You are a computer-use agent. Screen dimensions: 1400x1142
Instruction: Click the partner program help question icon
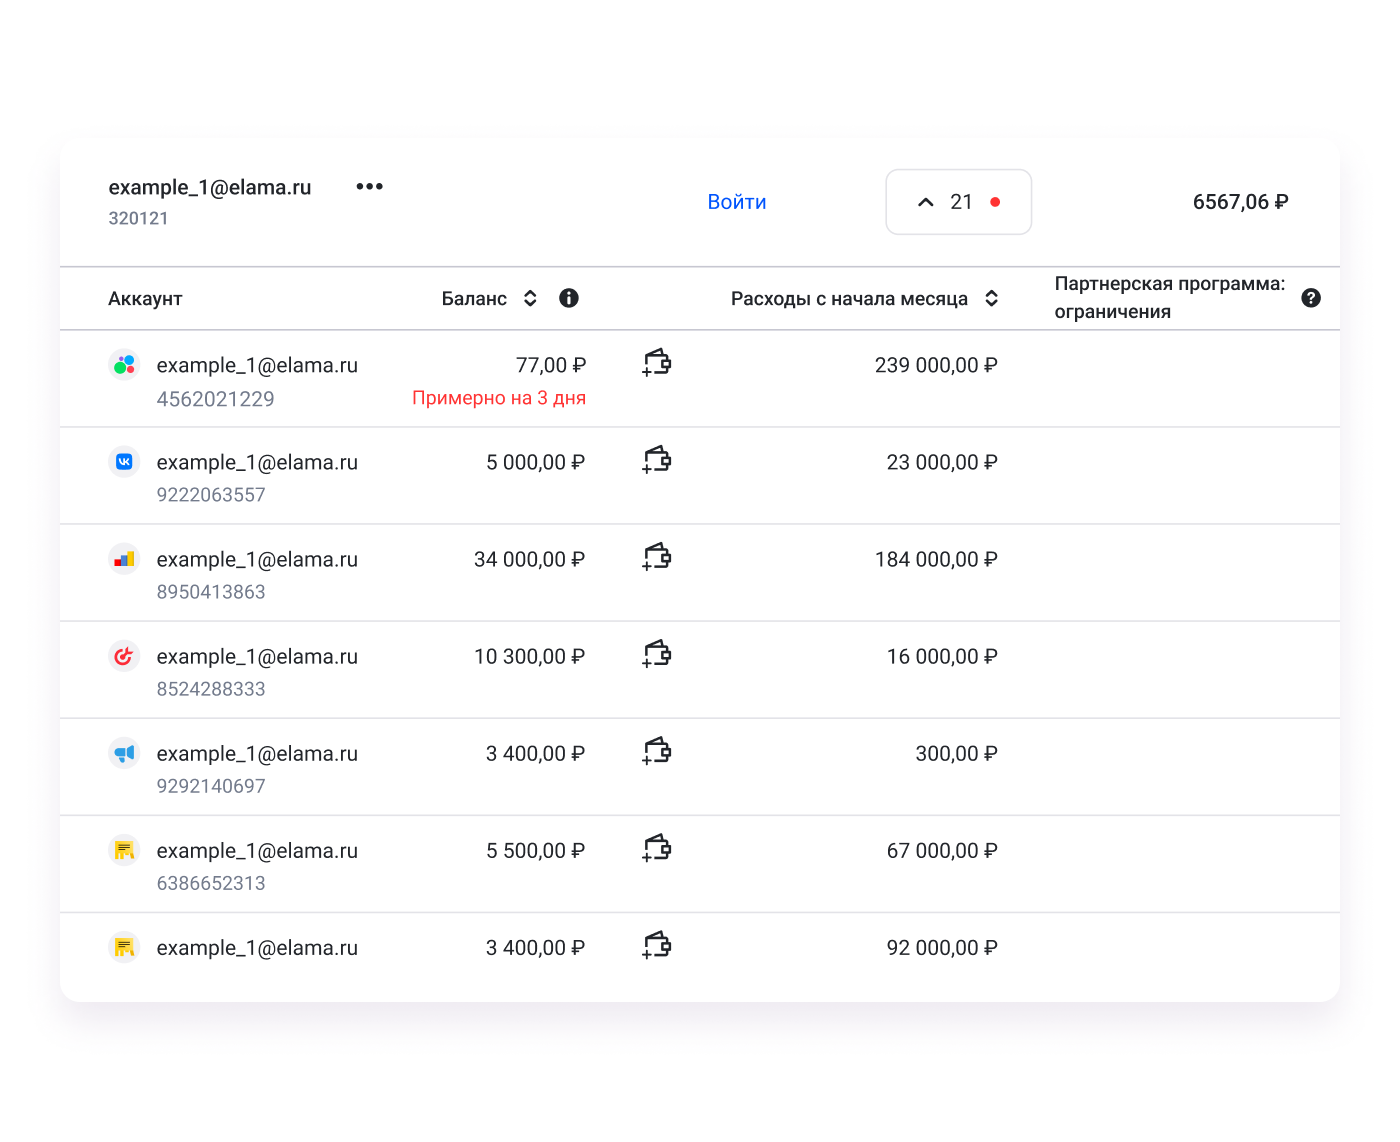coord(1311,298)
